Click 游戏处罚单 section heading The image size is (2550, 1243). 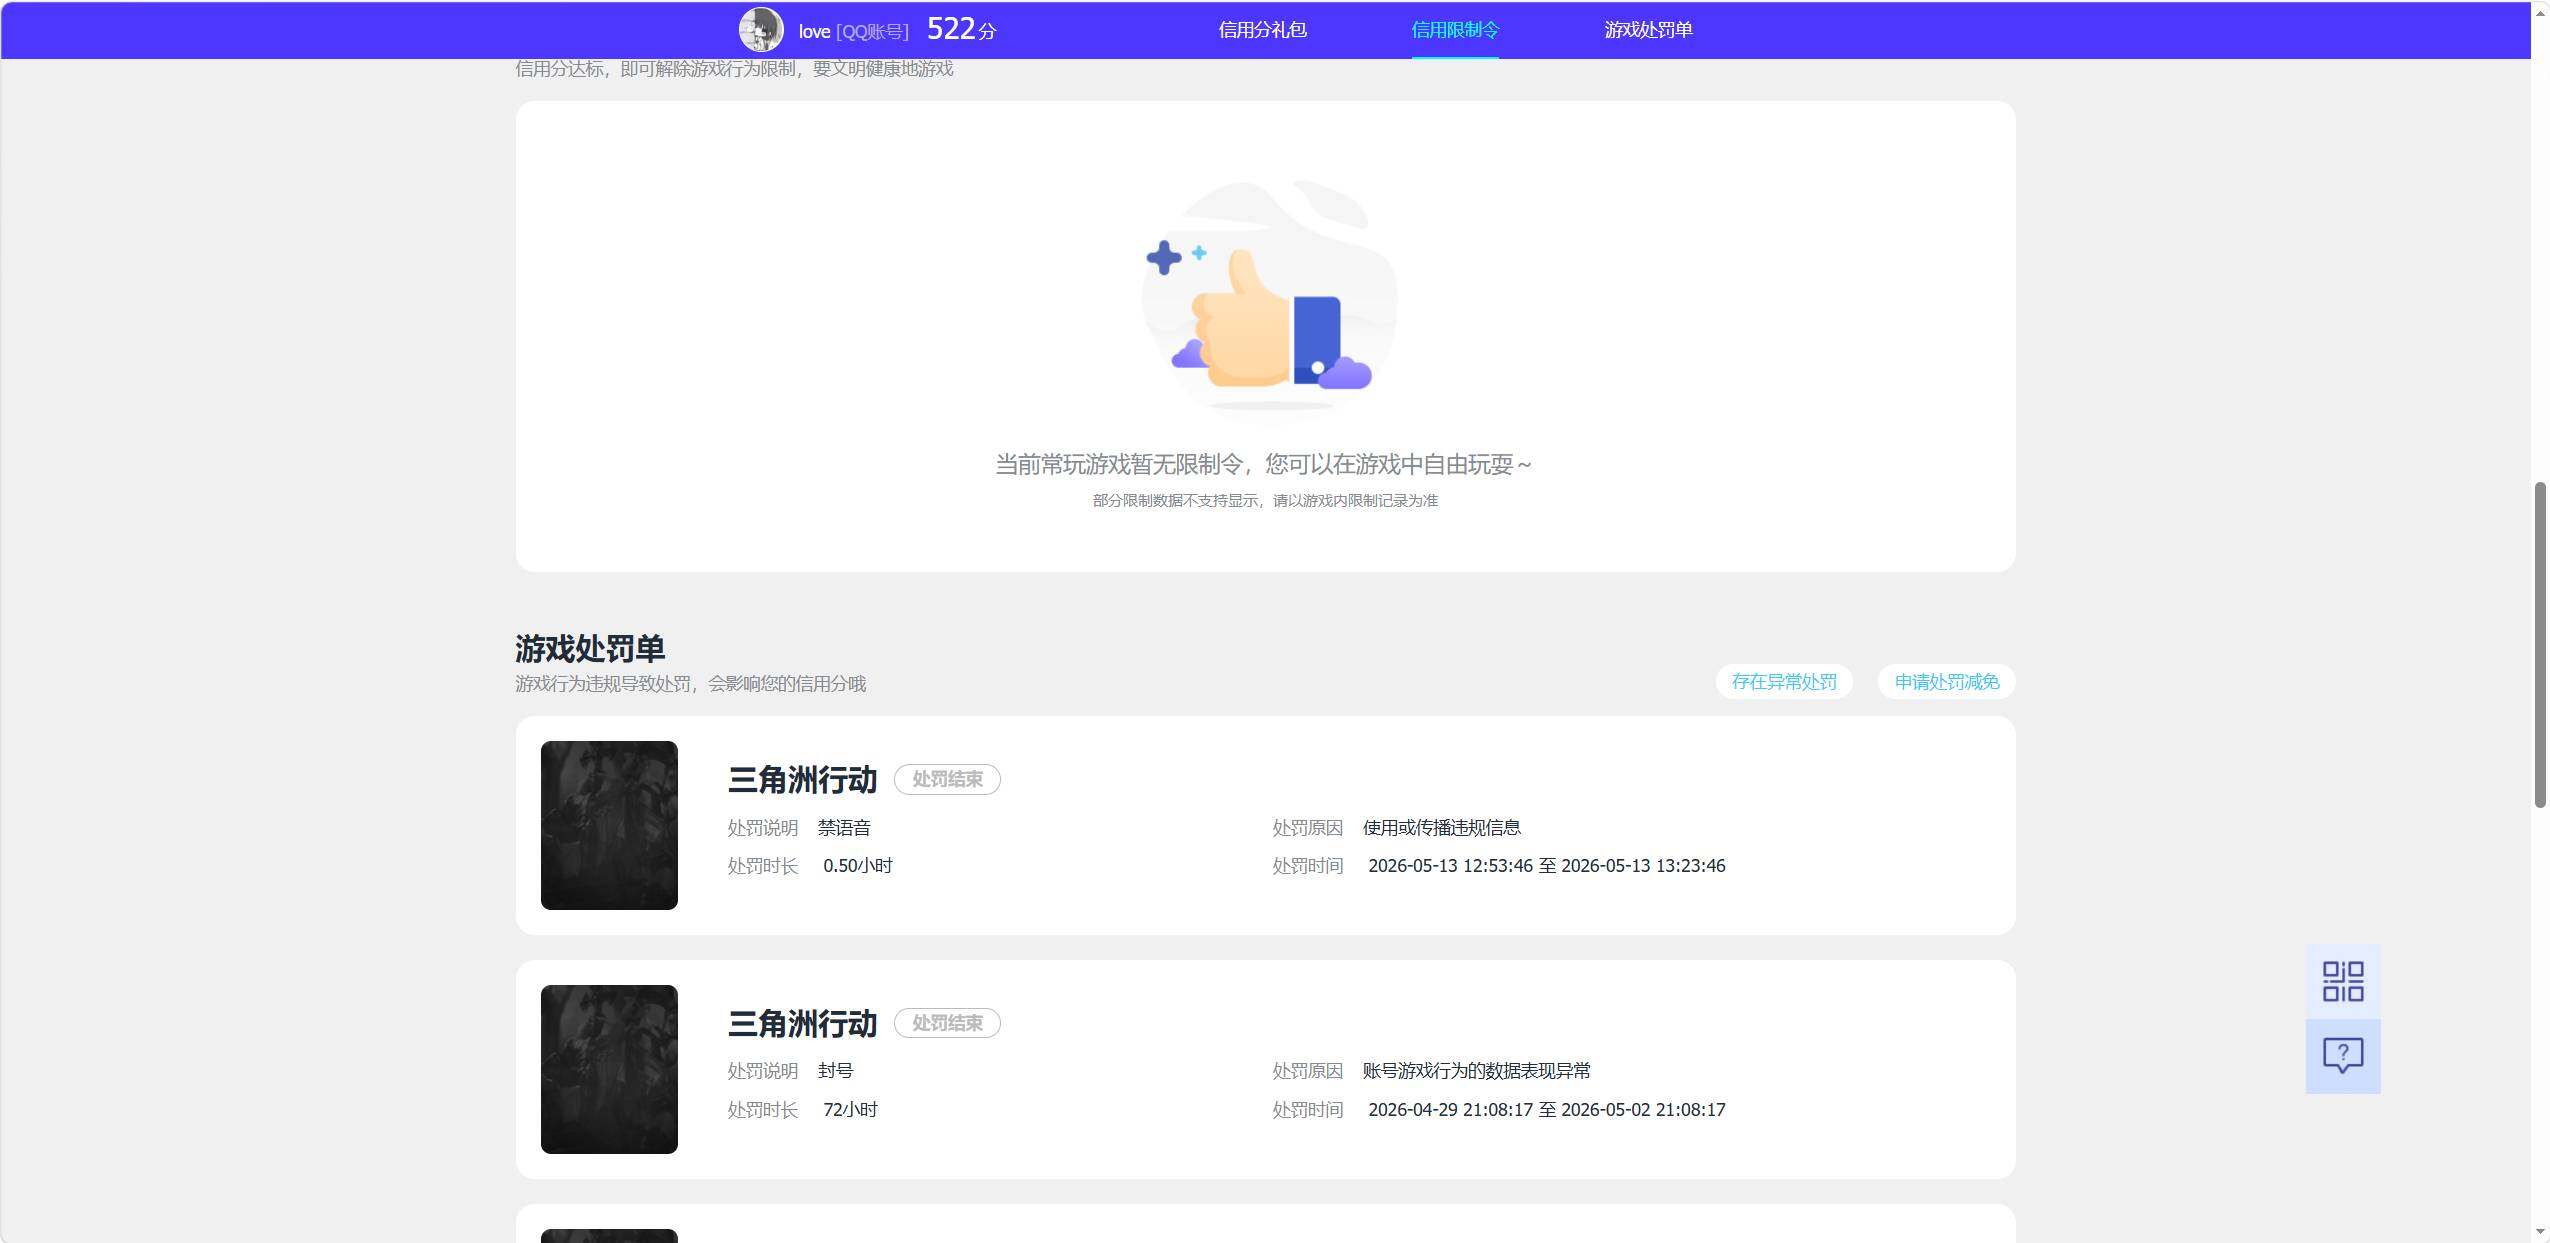[x=590, y=649]
